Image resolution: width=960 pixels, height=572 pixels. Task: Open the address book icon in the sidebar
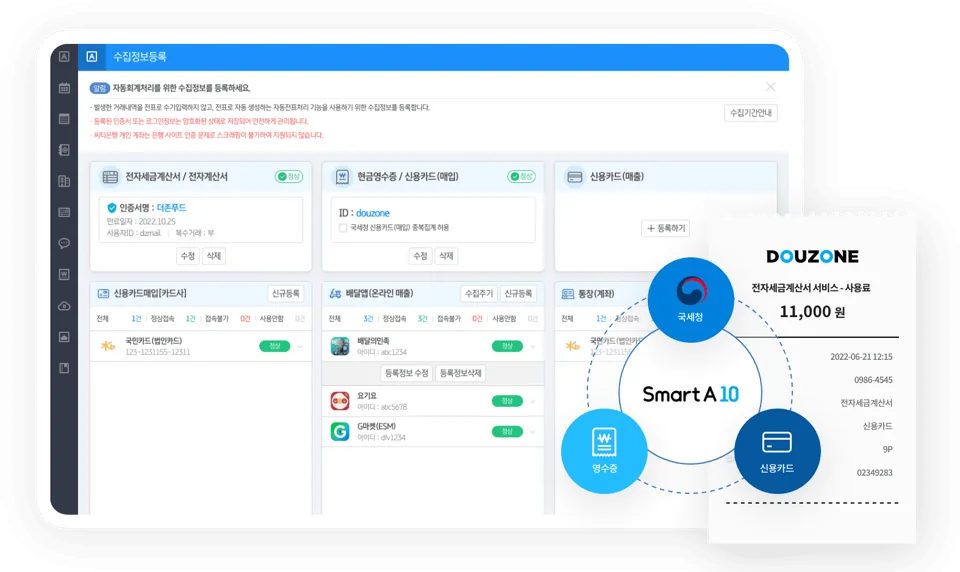[x=64, y=150]
